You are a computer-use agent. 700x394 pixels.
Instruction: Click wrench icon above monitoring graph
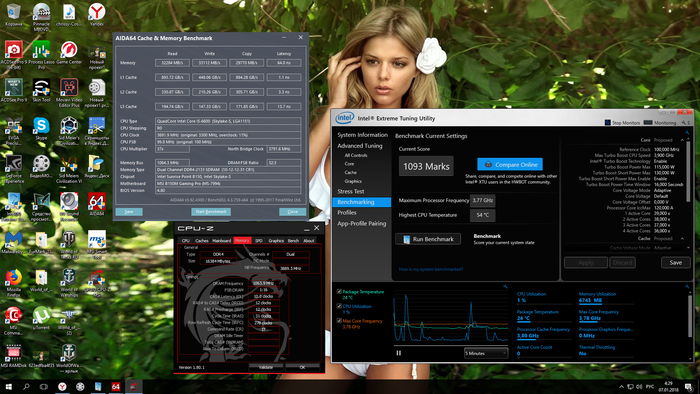click(x=505, y=286)
